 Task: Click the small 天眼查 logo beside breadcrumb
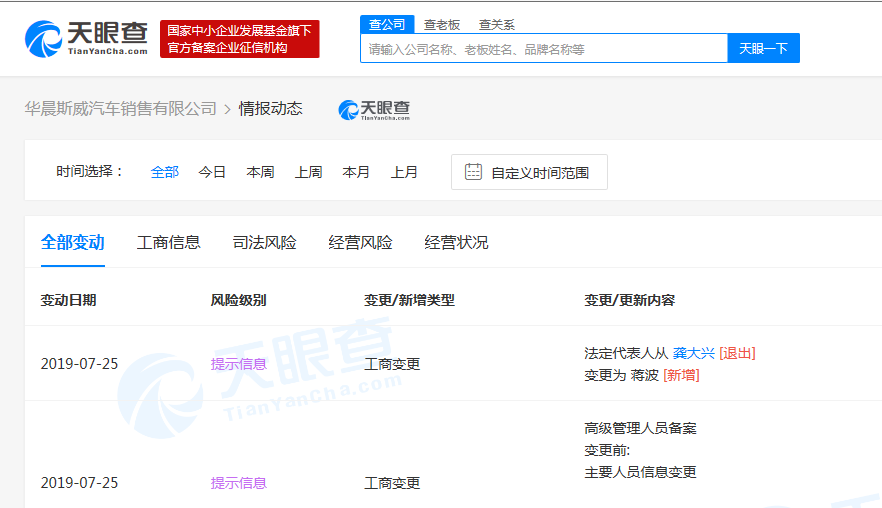[374, 110]
